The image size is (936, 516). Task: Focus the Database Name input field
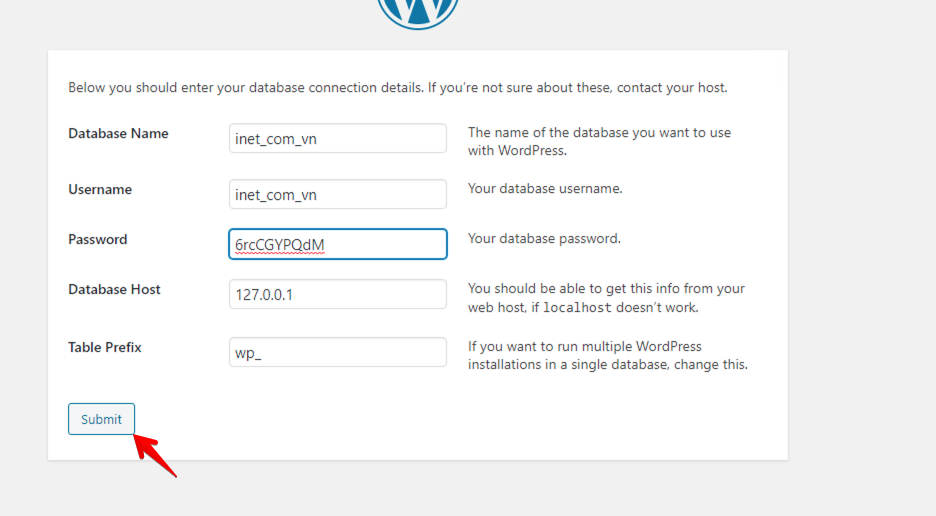pos(338,139)
